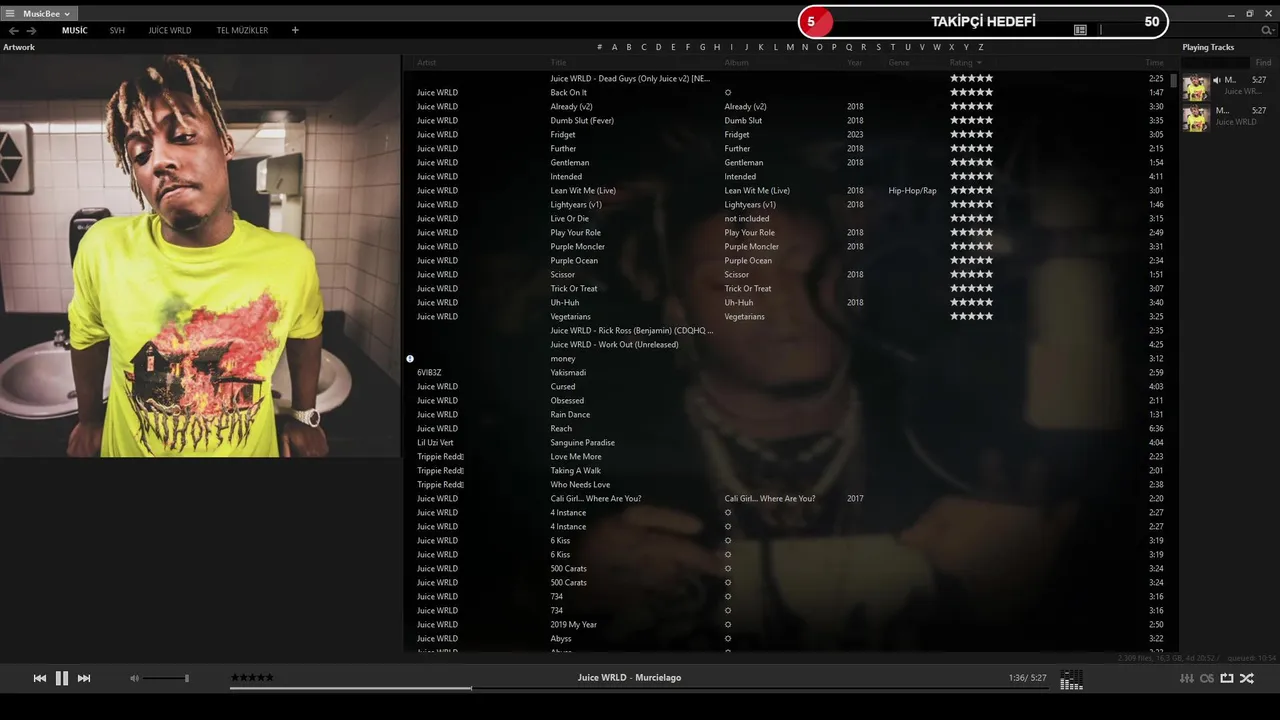Switch to the SVH tab
Screen dimensions: 1280x720
click(117, 31)
